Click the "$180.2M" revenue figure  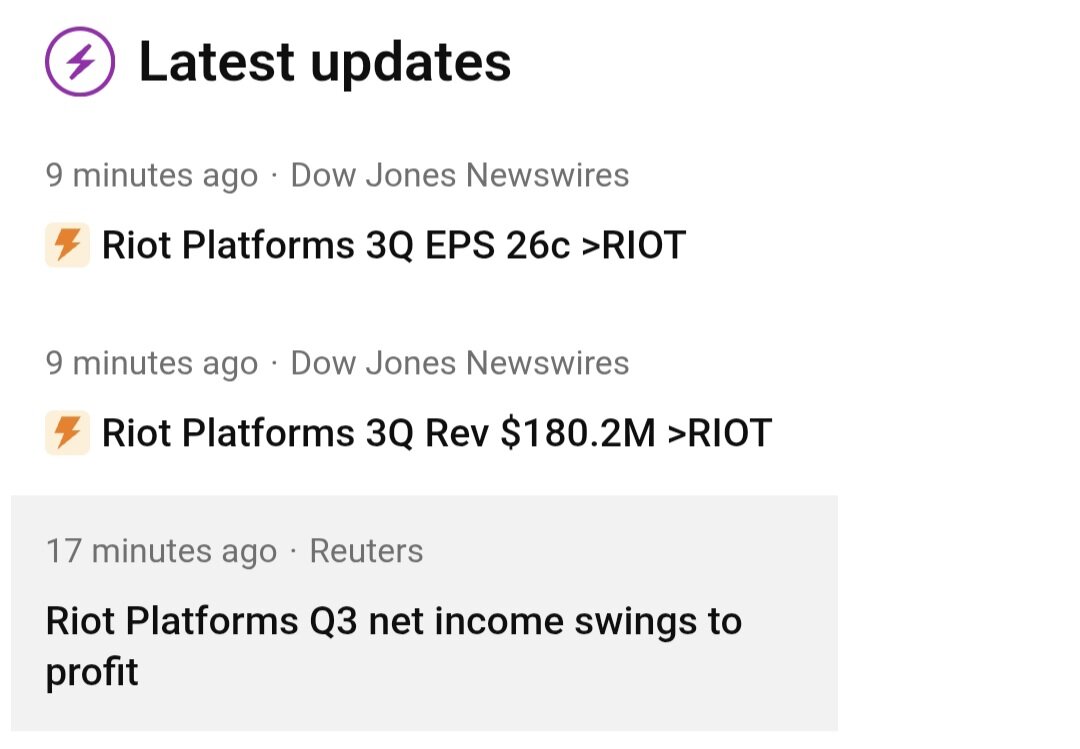[577, 433]
